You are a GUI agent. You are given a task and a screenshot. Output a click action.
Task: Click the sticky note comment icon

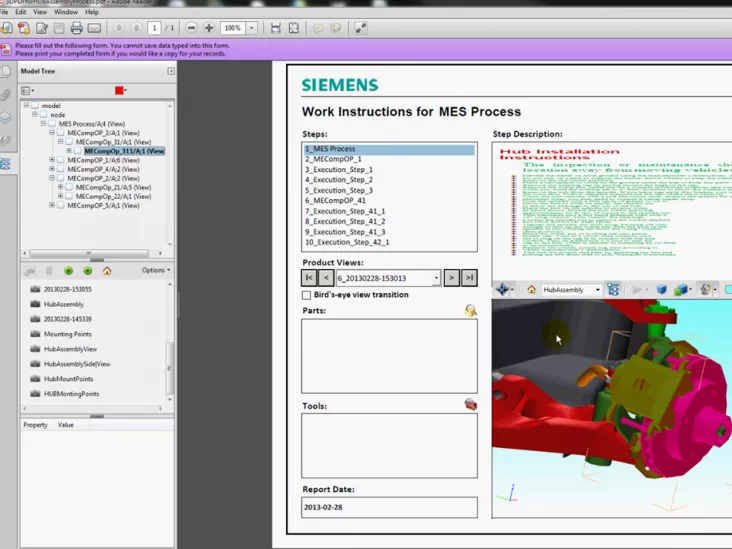click(x=318, y=28)
